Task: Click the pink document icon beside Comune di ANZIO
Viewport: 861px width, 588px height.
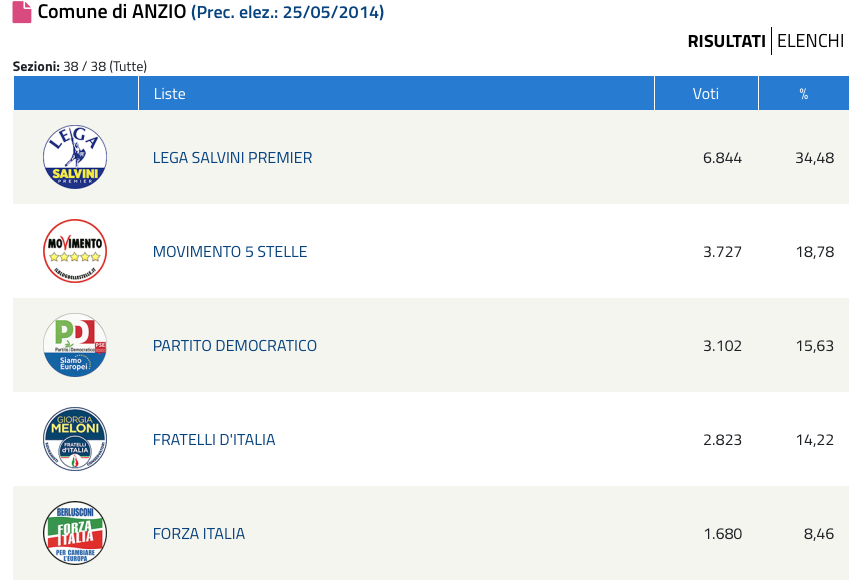Action: [21, 12]
